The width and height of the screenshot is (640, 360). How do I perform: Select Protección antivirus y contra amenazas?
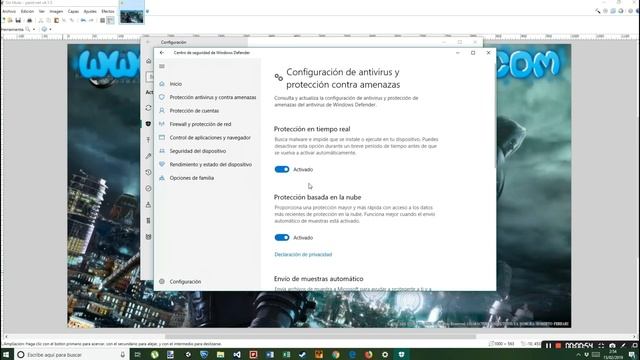[x=207, y=97]
